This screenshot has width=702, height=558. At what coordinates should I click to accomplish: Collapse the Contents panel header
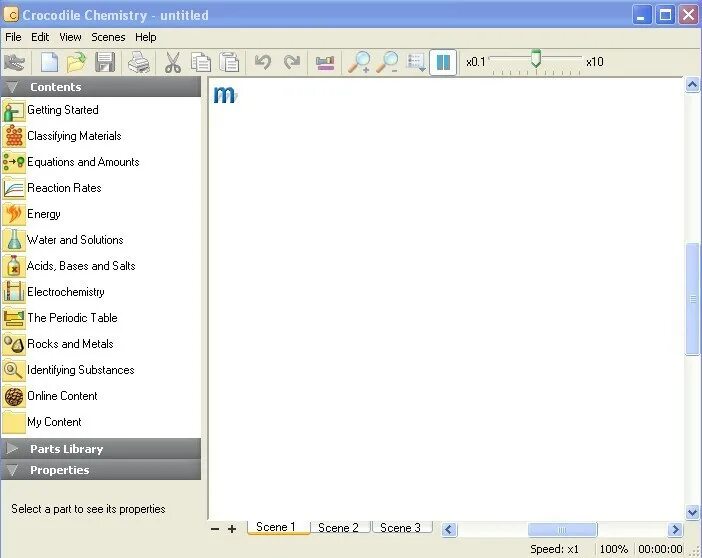101,87
